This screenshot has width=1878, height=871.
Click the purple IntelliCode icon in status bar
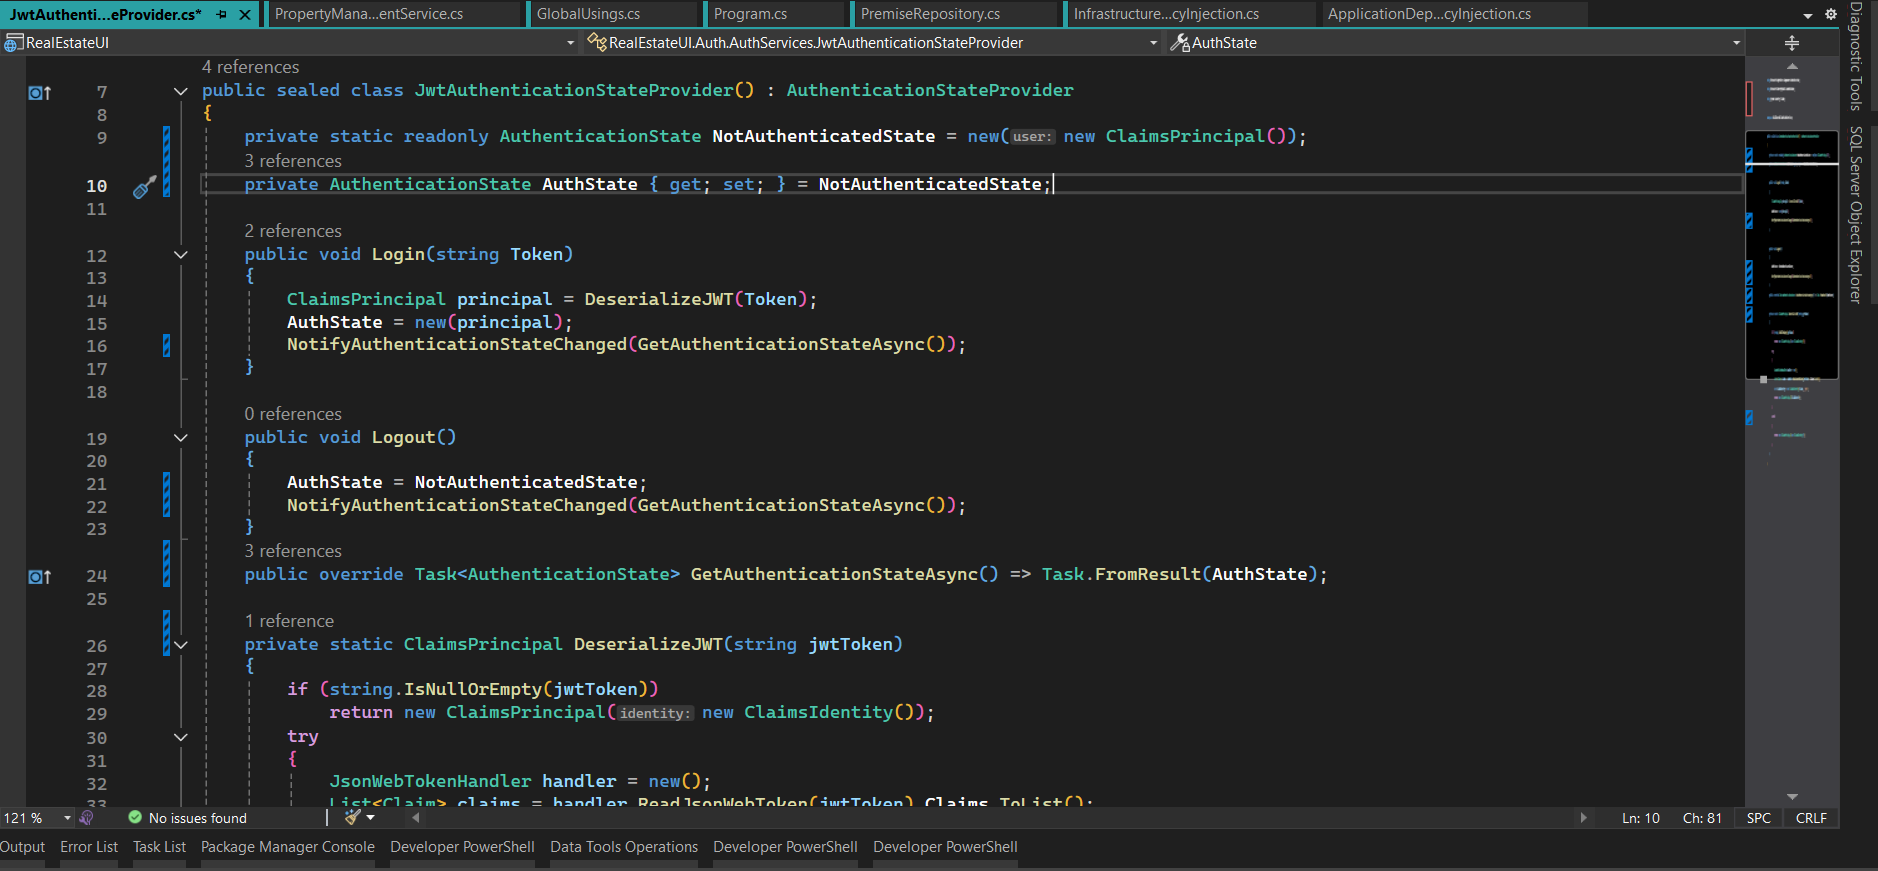click(x=87, y=818)
